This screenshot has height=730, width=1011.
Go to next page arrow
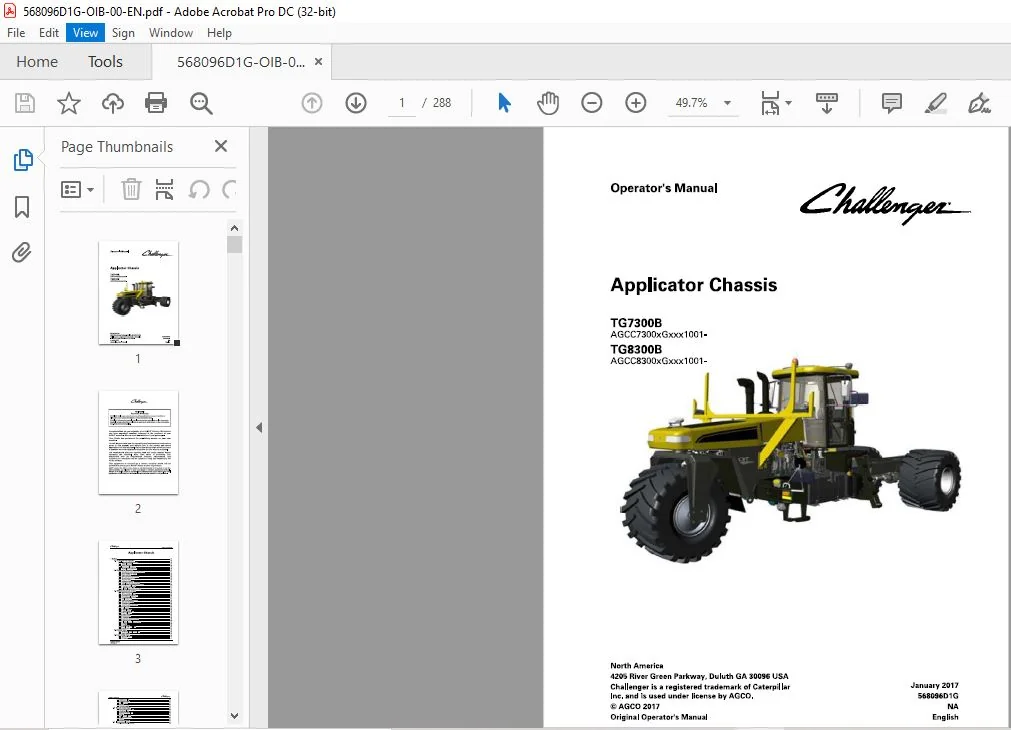pos(356,103)
